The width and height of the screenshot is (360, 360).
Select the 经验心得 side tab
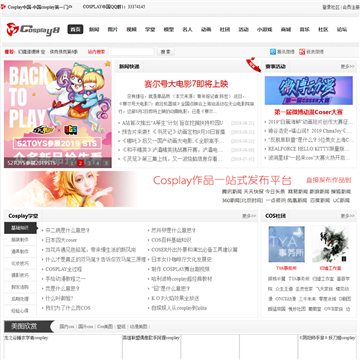(x=20, y=311)
